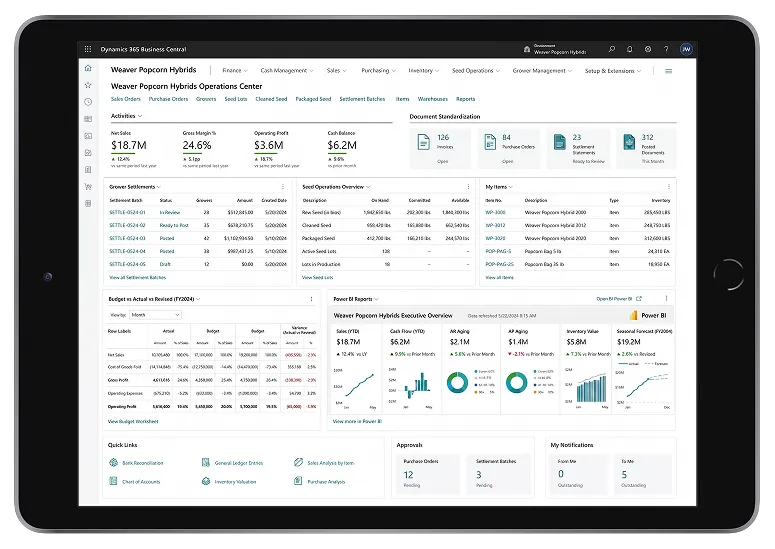Open the 23 Settlement Statements tile
This screenshot has width=775, height=549.
[x=578, y=148]
